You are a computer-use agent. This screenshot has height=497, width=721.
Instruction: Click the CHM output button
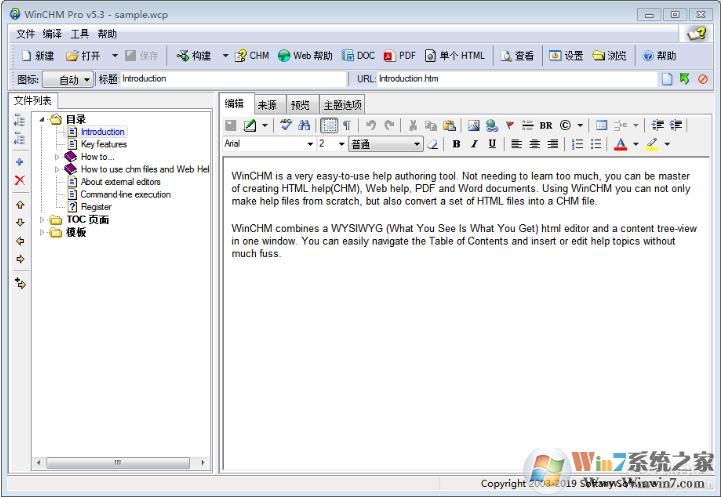coord(252,56)
